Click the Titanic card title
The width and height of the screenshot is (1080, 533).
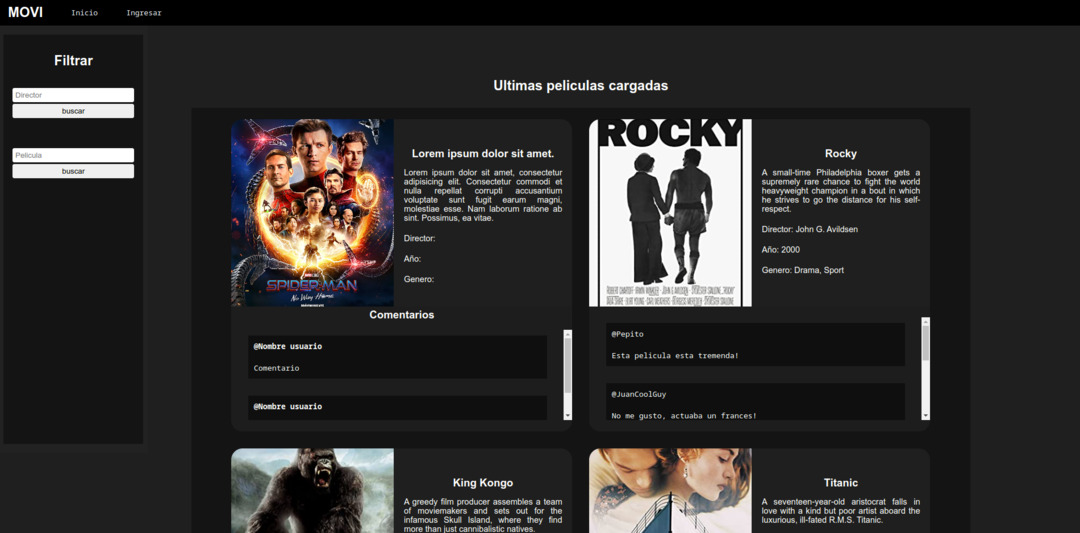click(x=841, y=483)
